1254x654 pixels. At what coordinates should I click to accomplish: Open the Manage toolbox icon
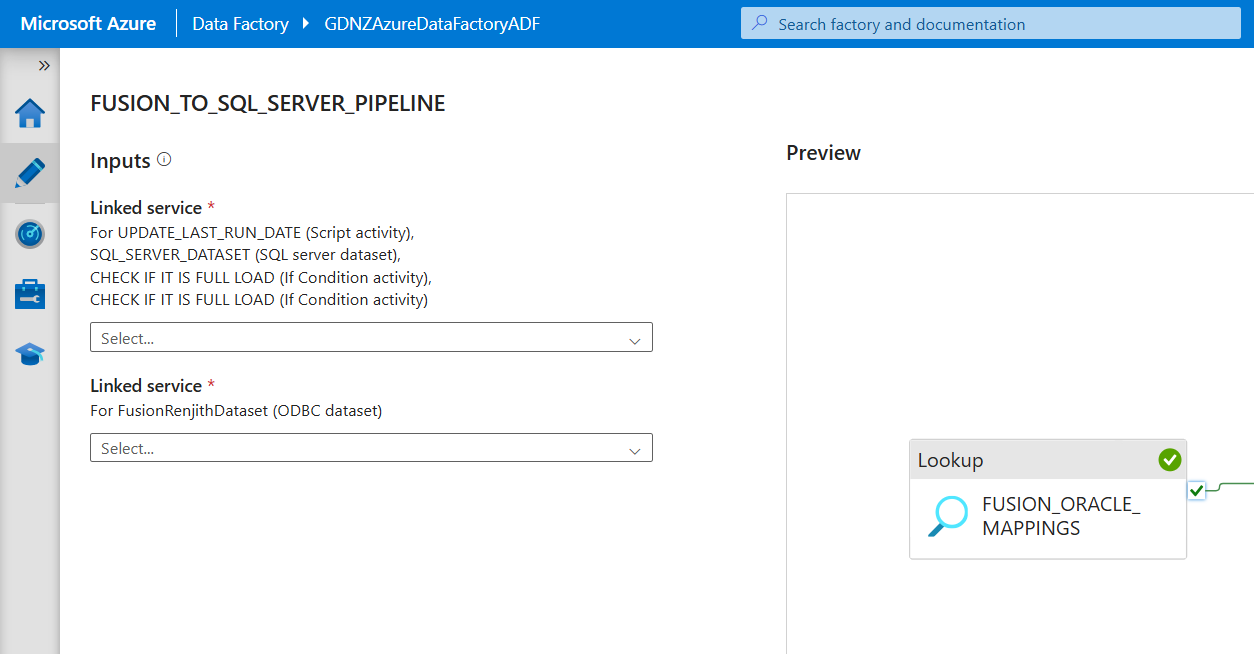tap(30, 294)
